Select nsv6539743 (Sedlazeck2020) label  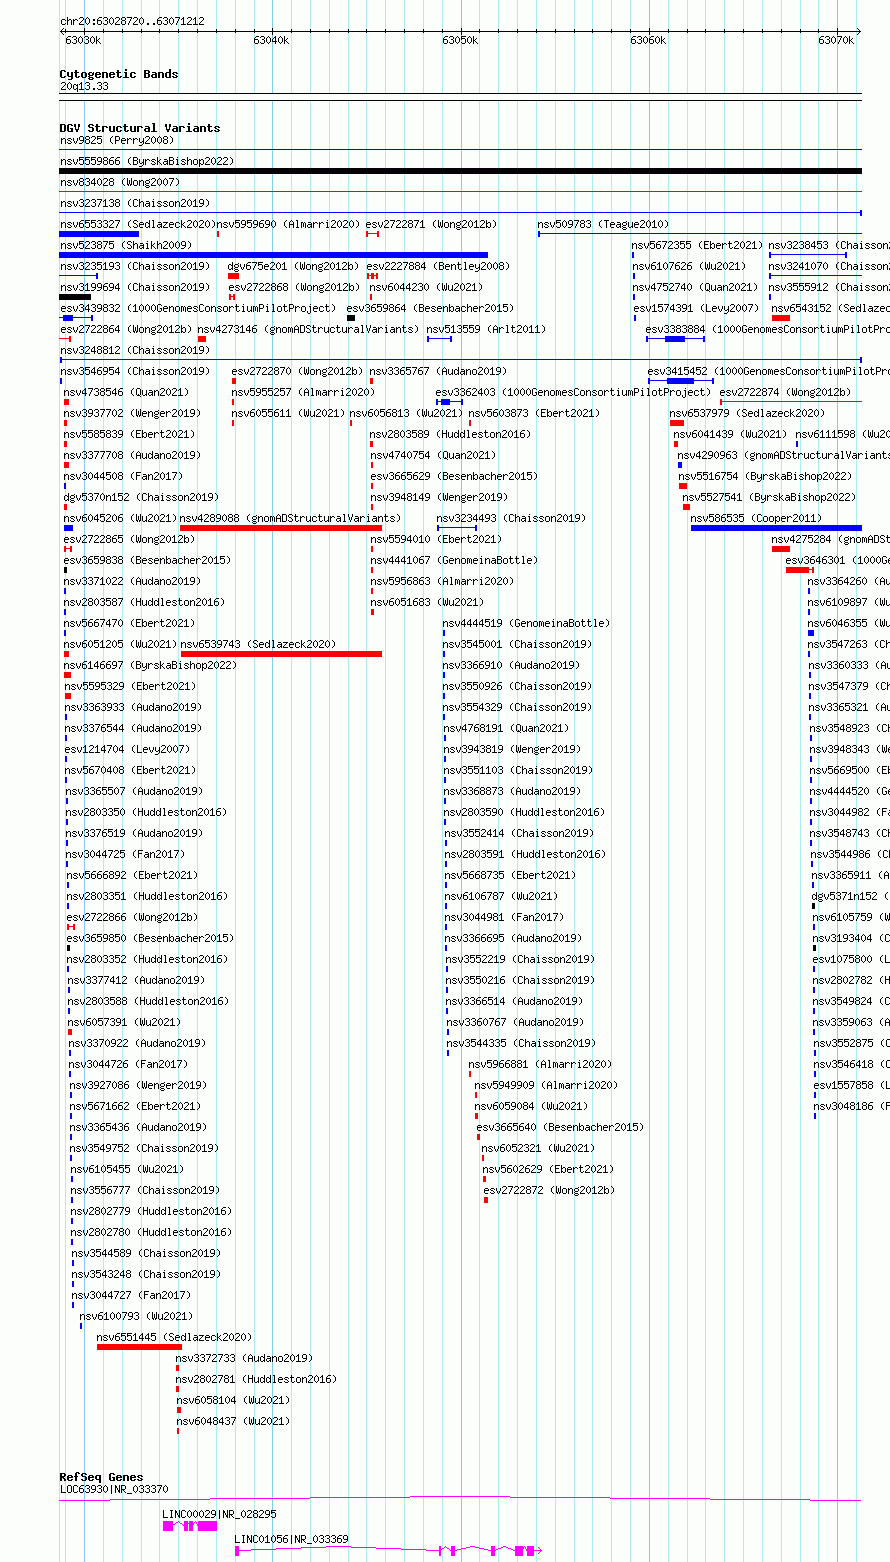coord(258,644)
